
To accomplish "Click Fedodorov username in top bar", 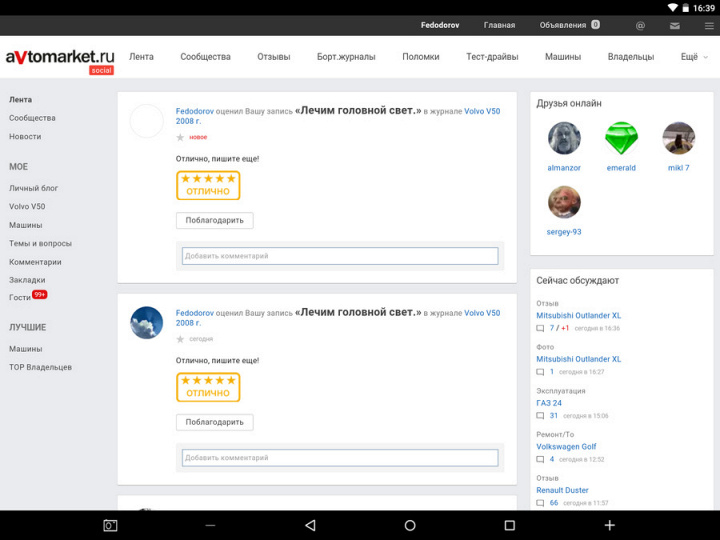I will click(440, 25).
